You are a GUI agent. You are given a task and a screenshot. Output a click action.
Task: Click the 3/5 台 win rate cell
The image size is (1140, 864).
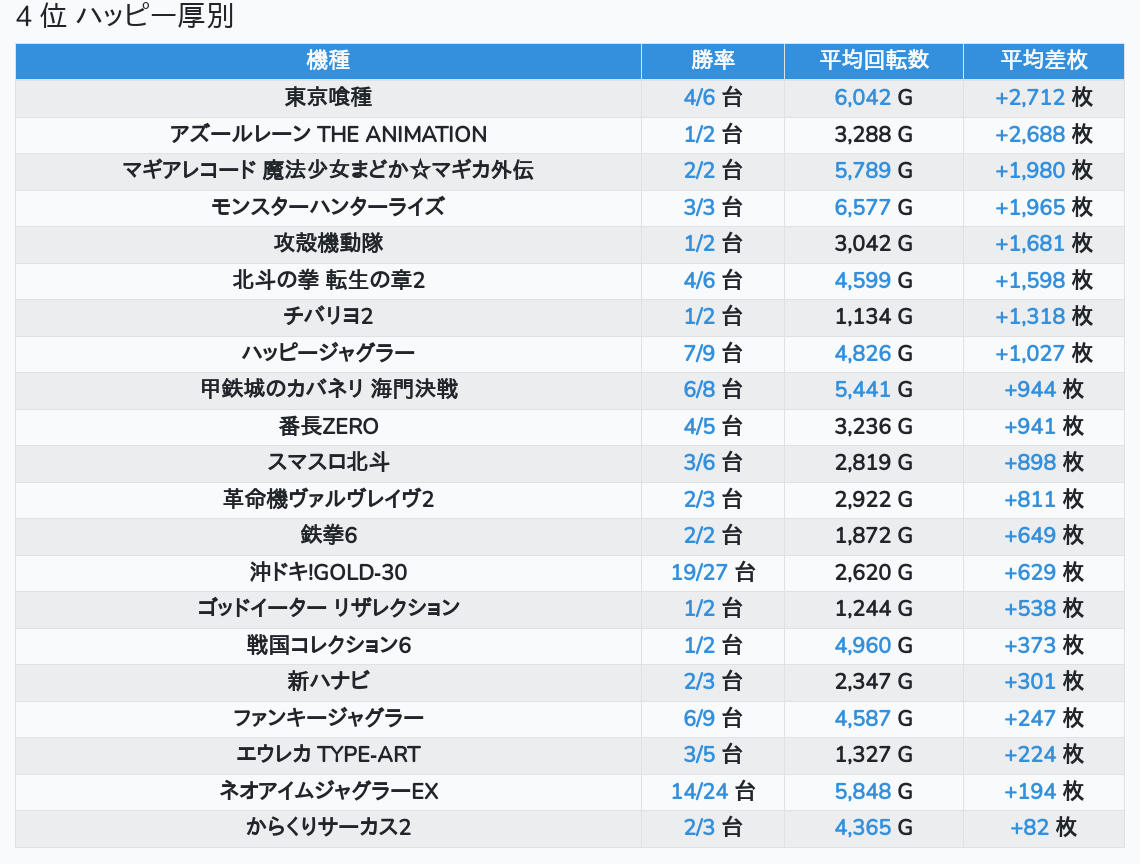(712, 754)
